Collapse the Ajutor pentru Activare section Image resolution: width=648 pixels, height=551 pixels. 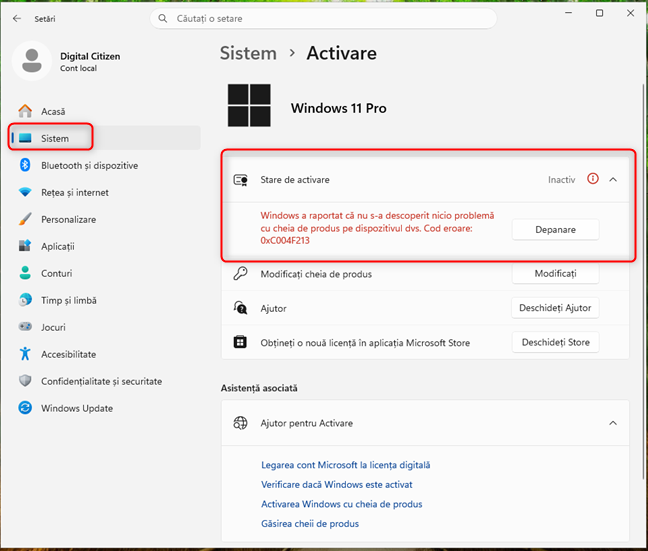click(x=613, y=423)
